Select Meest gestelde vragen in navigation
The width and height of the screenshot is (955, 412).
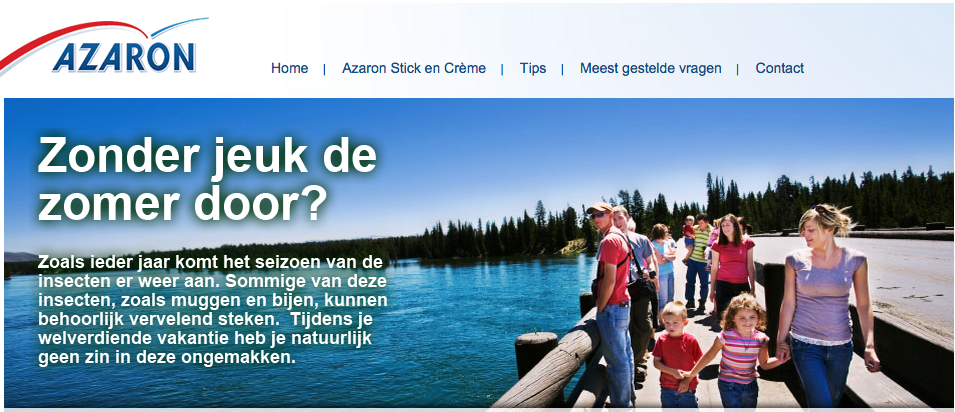point(650,68)
